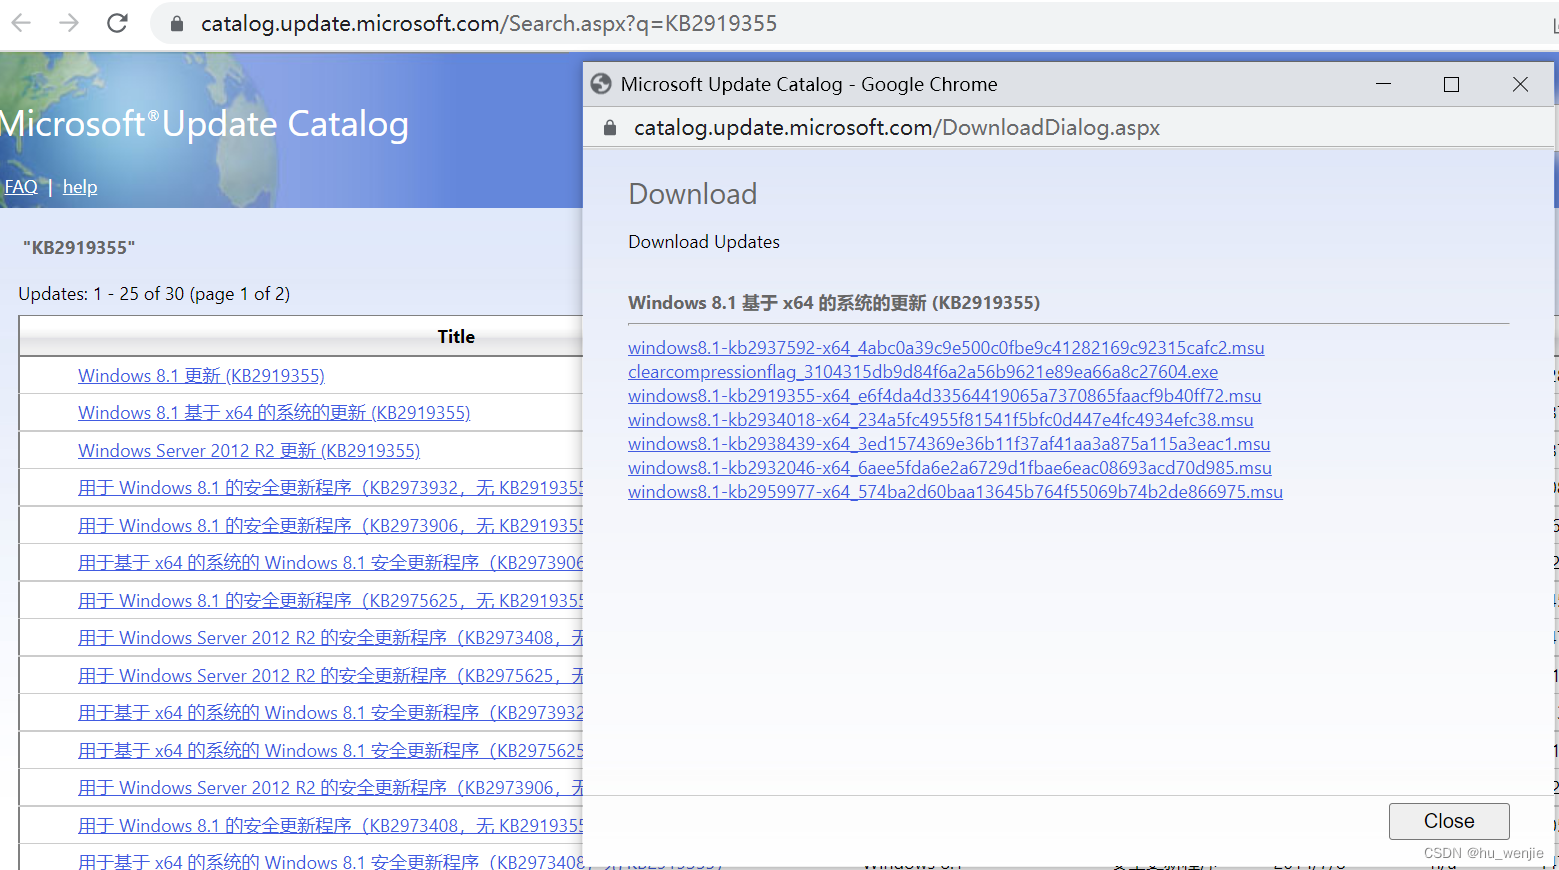
Task: Sort results by the Title column header
Action: [456, 336]
